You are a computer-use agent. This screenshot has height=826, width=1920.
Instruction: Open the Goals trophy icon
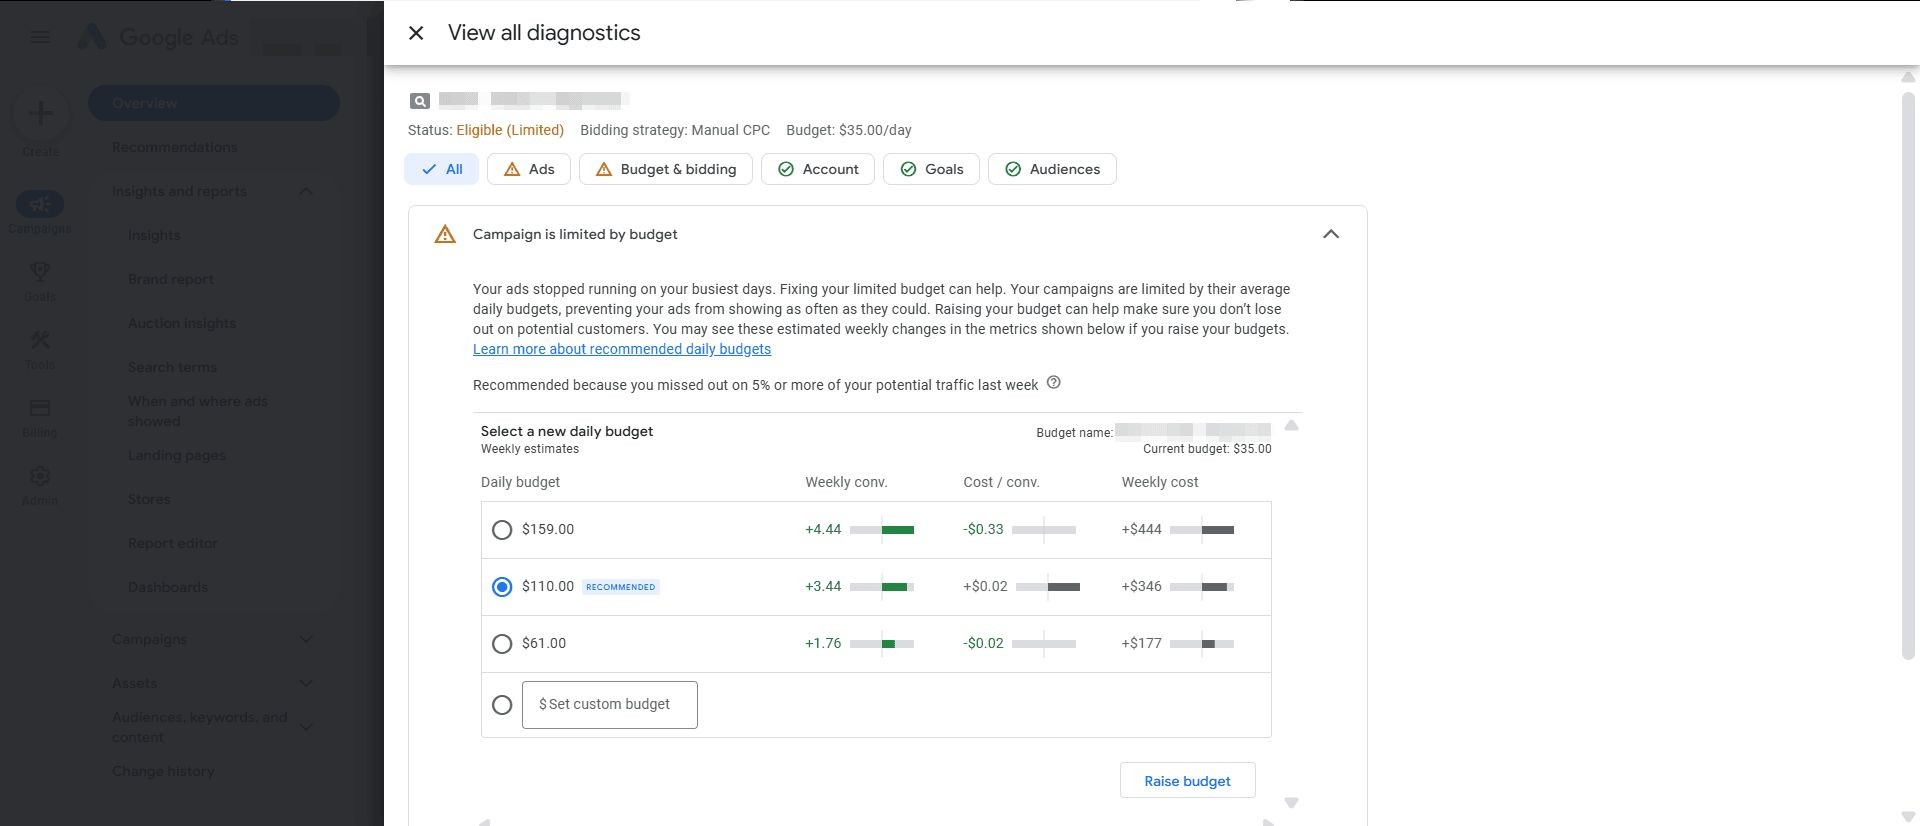(40, 272)
